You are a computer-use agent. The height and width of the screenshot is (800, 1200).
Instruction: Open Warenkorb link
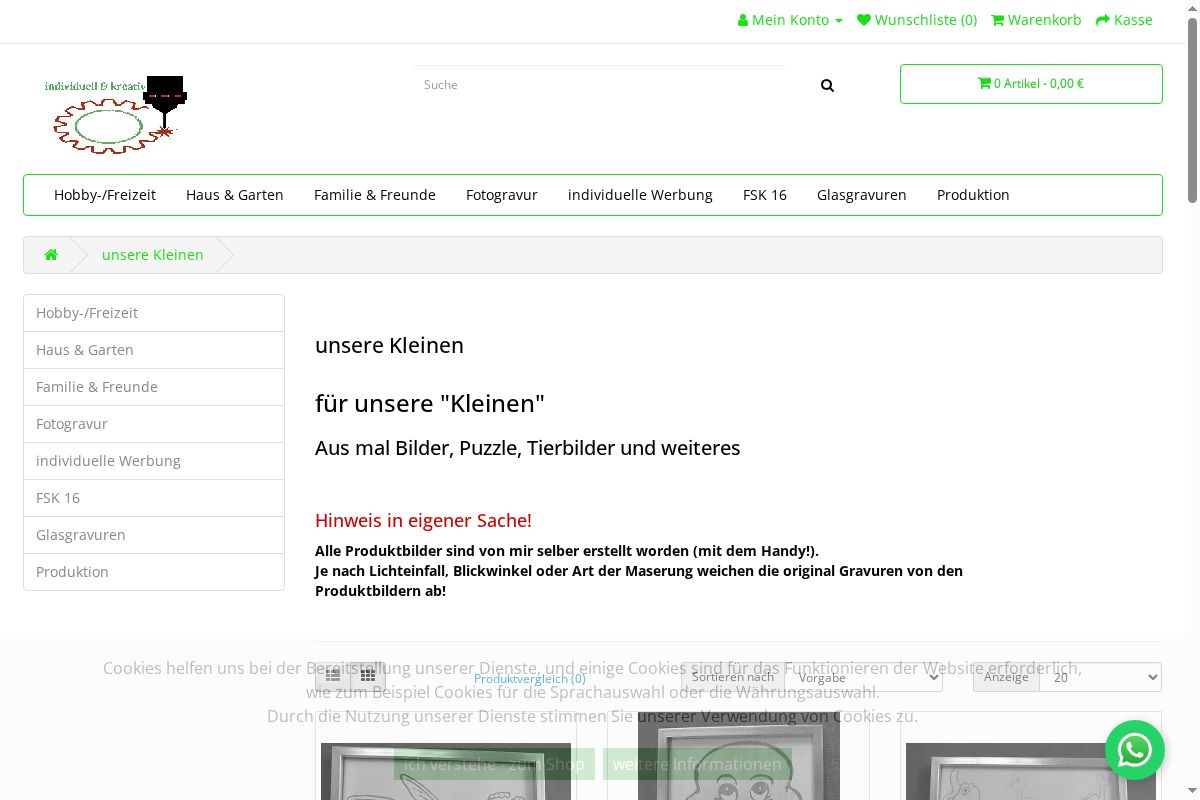[x=1036, y=20]
